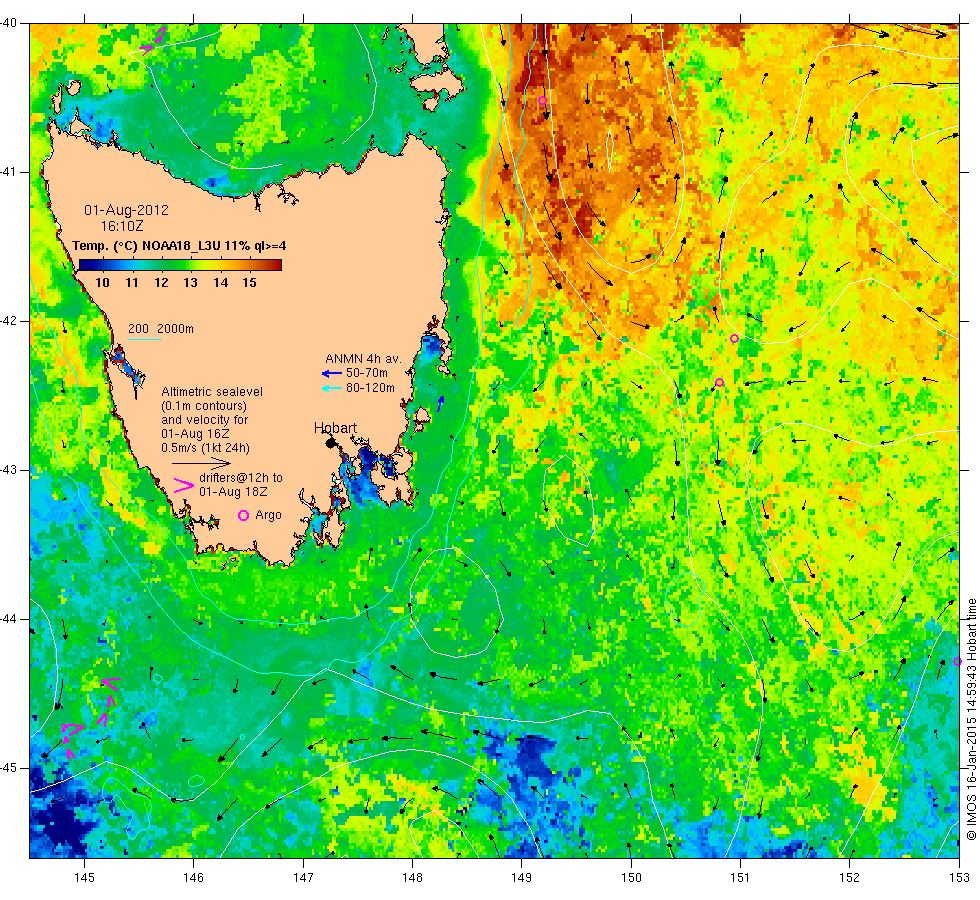Click the longitude axis label 149
Viewport: 980px width, 900px height.
point(522,878)
